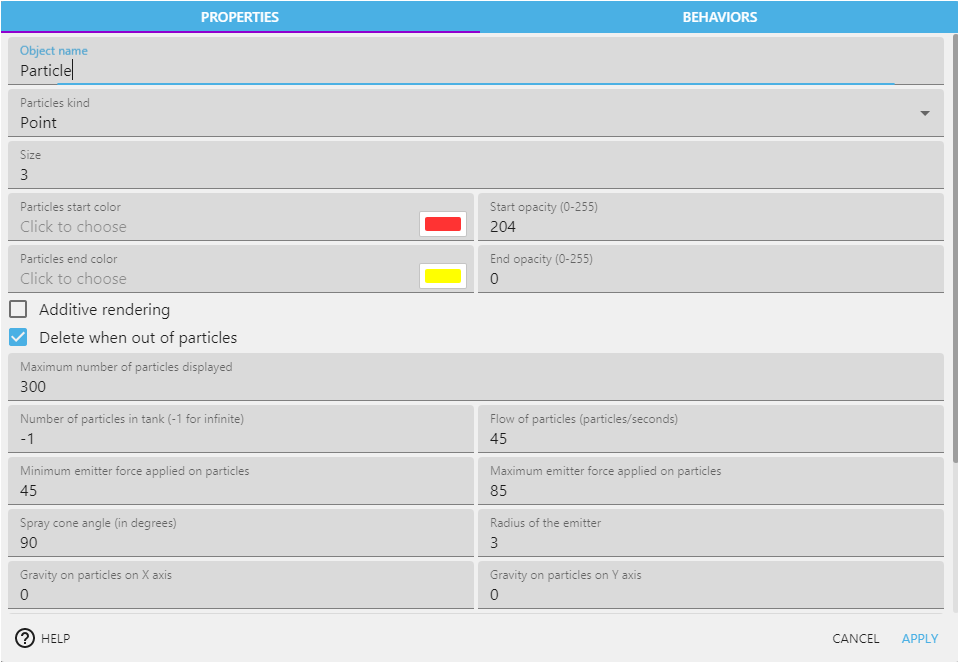
Task: Select the Properties tab
Action: pos(240,17)
